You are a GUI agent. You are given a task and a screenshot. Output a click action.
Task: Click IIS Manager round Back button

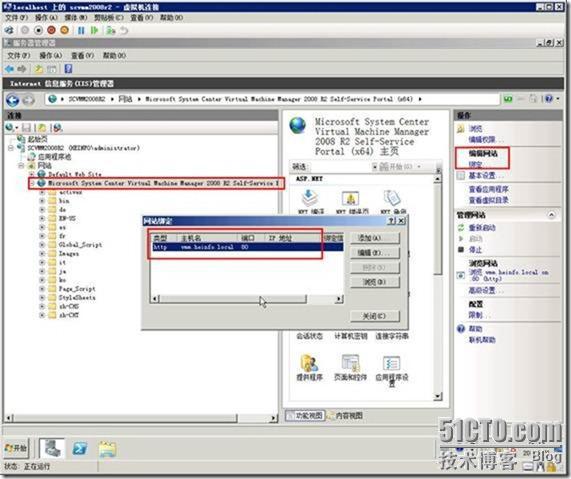pos(13,100)
